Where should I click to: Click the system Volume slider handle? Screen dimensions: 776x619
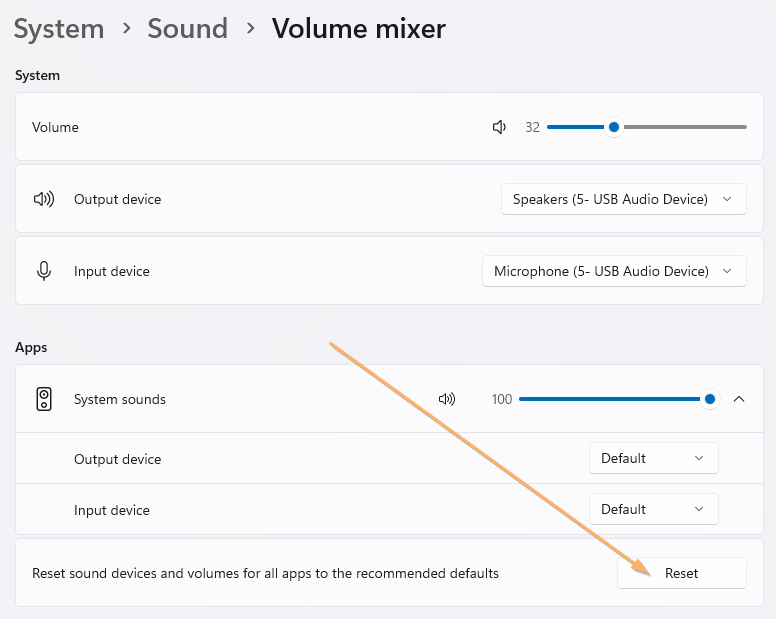click(614, 127)
